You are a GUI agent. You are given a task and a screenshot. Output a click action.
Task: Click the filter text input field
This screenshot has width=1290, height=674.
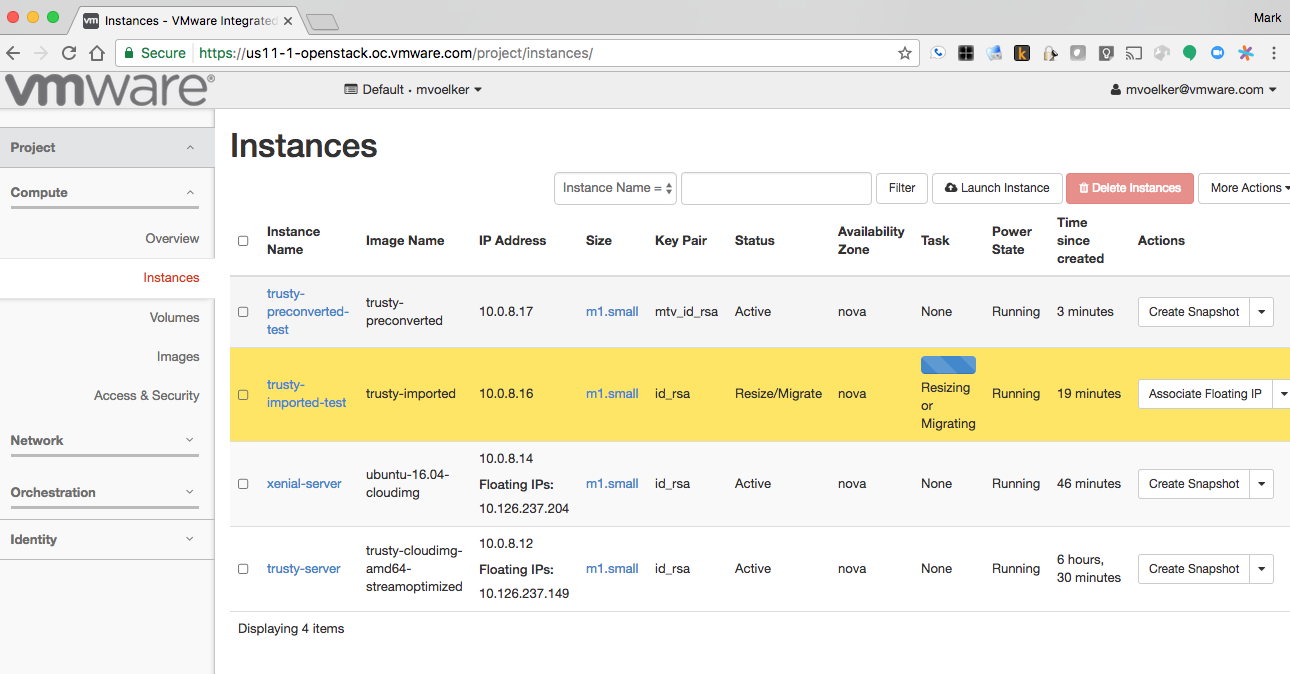pyautogui.click(x=776, y=188)
